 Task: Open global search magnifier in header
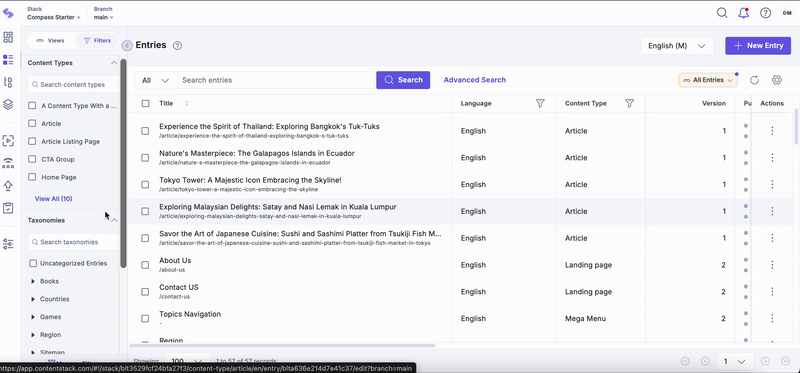(x=722, y=13)
